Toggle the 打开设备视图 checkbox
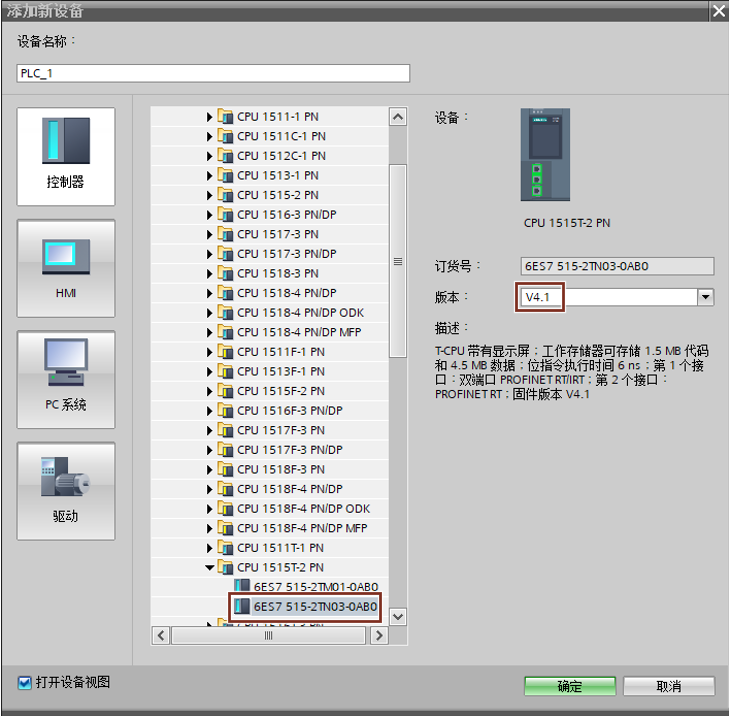Image resolution: width=729 pixels, height=716 pixels. 25,683
